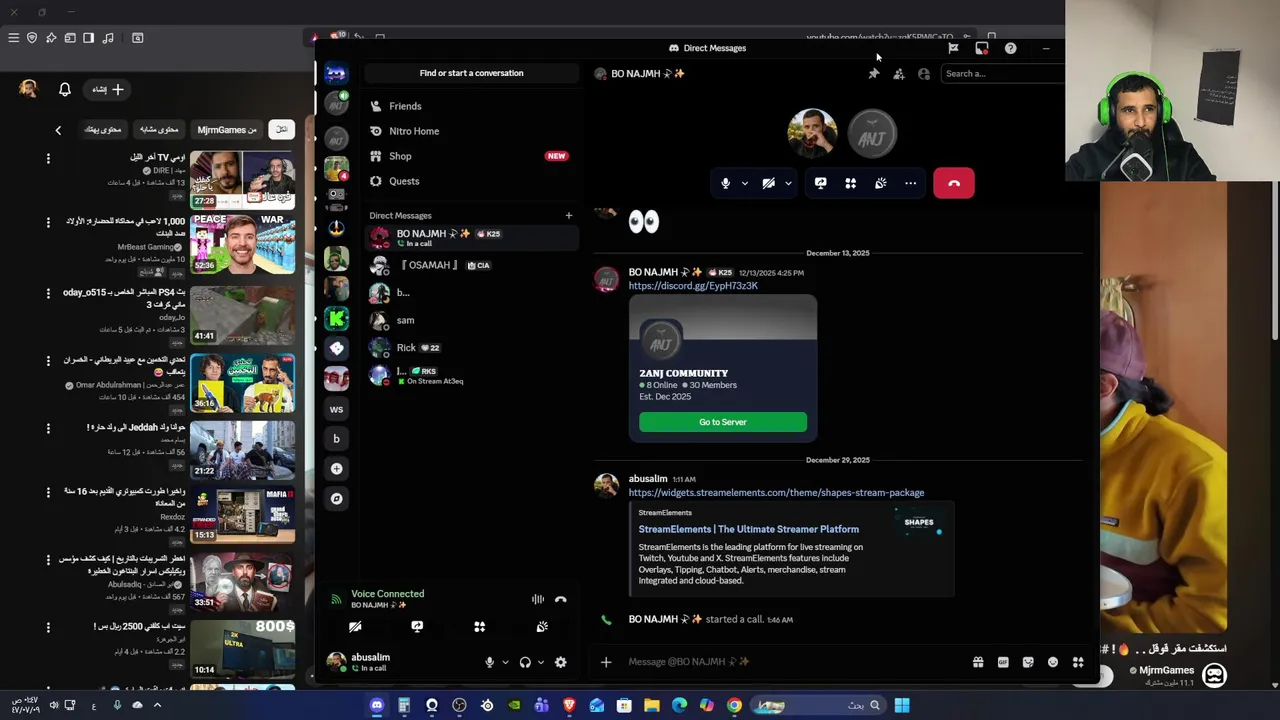
Task: Open StreamElements Ultimate Streamer Platform title link
Action: point(748,529)
